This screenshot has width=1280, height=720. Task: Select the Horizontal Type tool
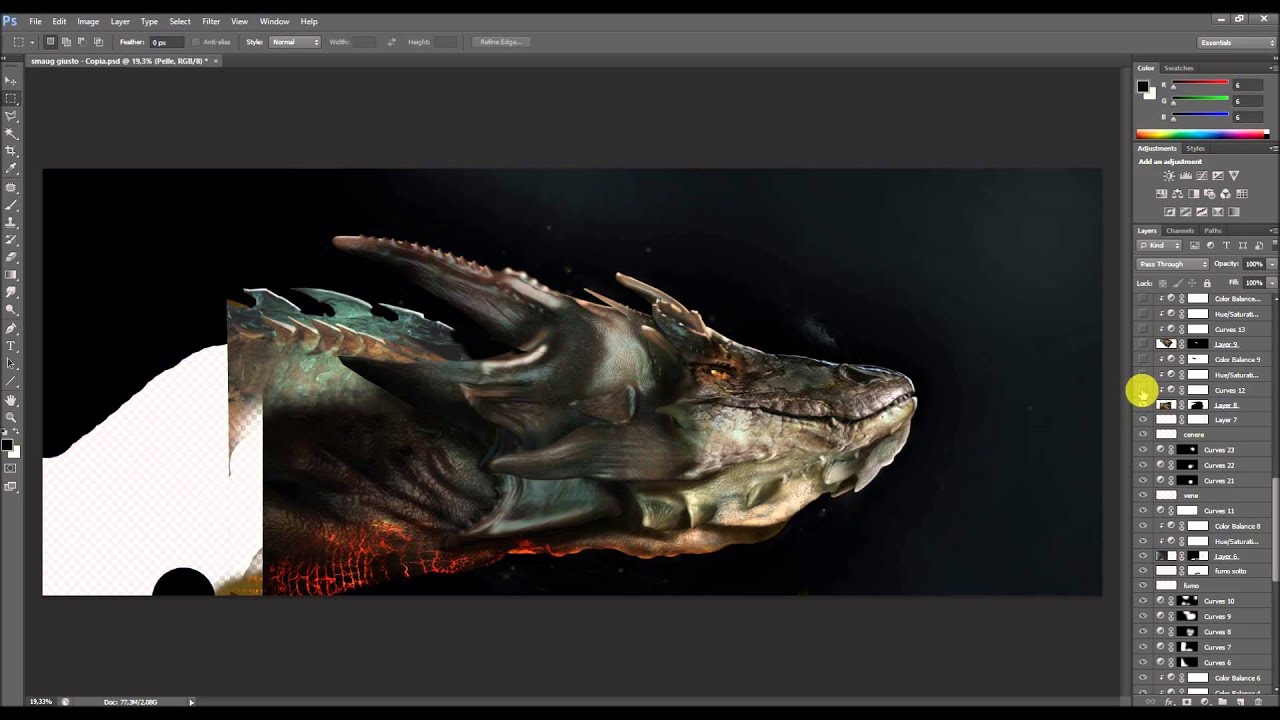pos(11,346)
